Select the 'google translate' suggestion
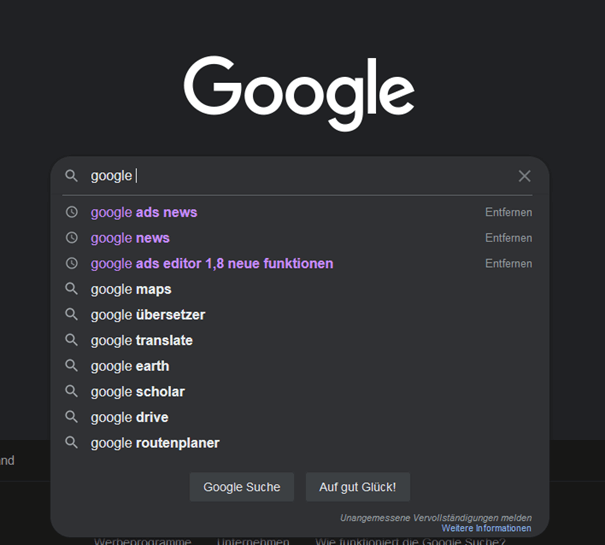This screenshot has height=545, width=605. (x=141, y=340)
